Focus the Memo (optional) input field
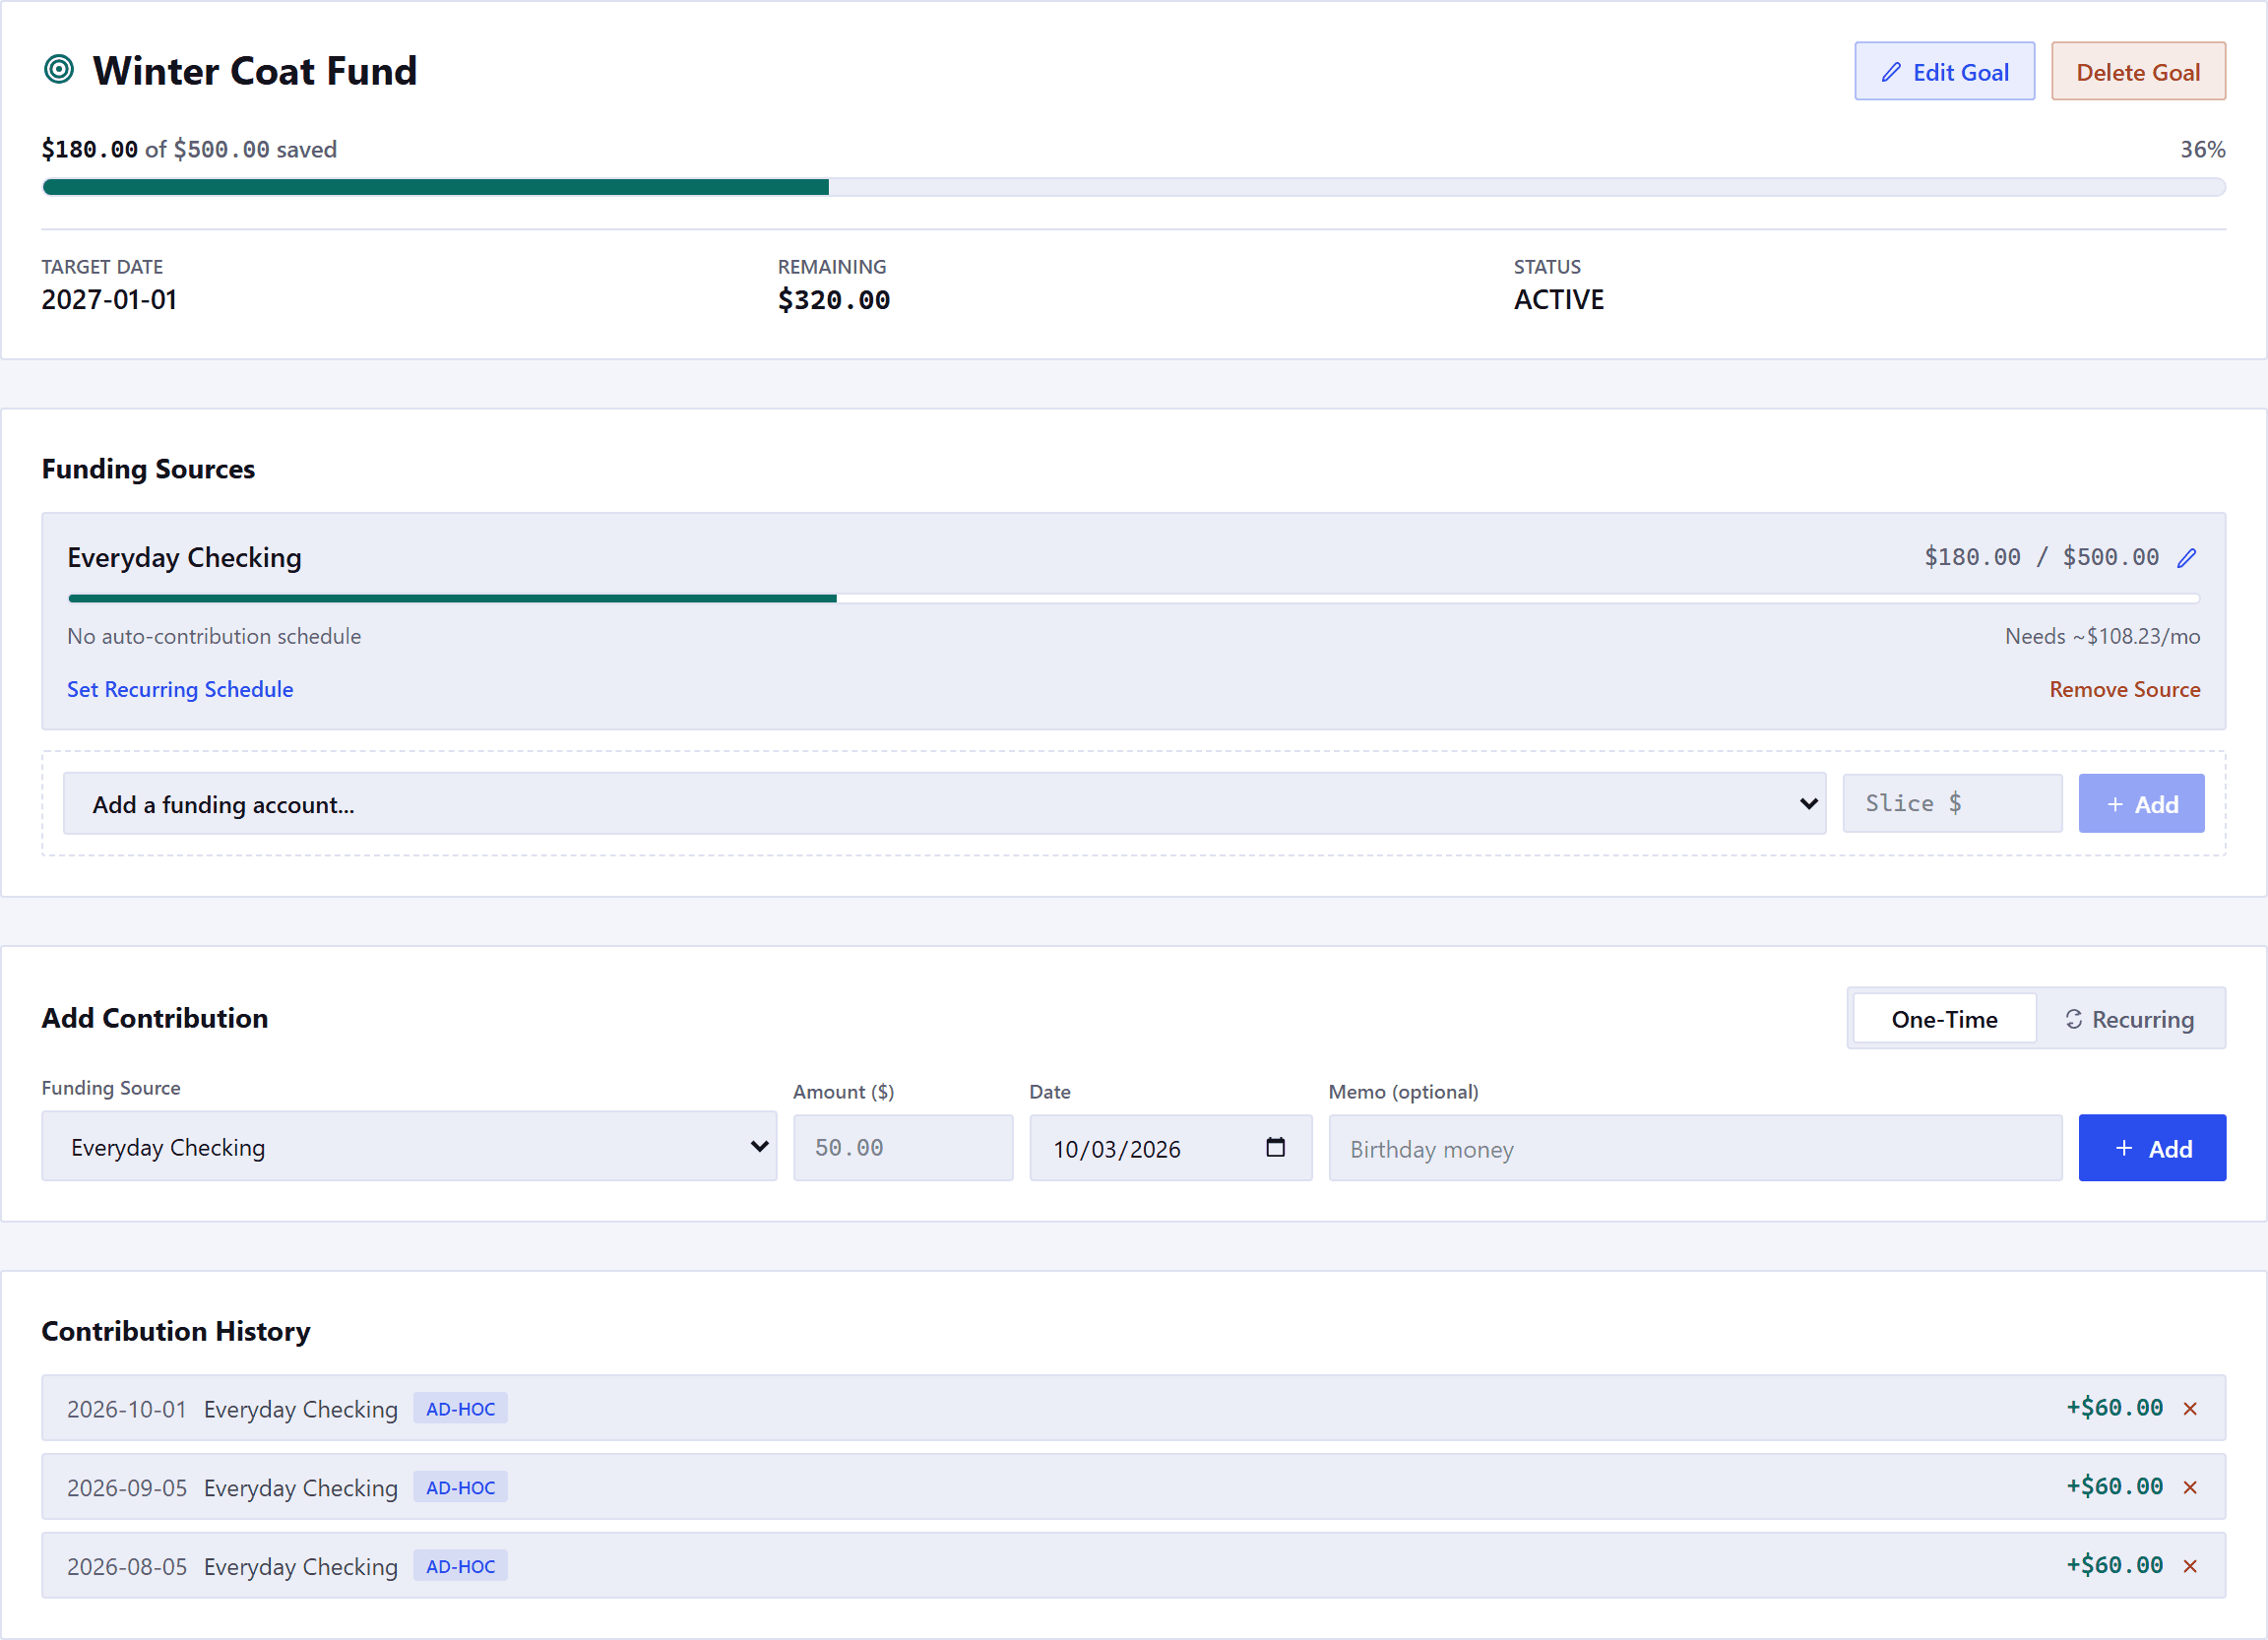2268x1640 pixels. click(1695, 1148)
